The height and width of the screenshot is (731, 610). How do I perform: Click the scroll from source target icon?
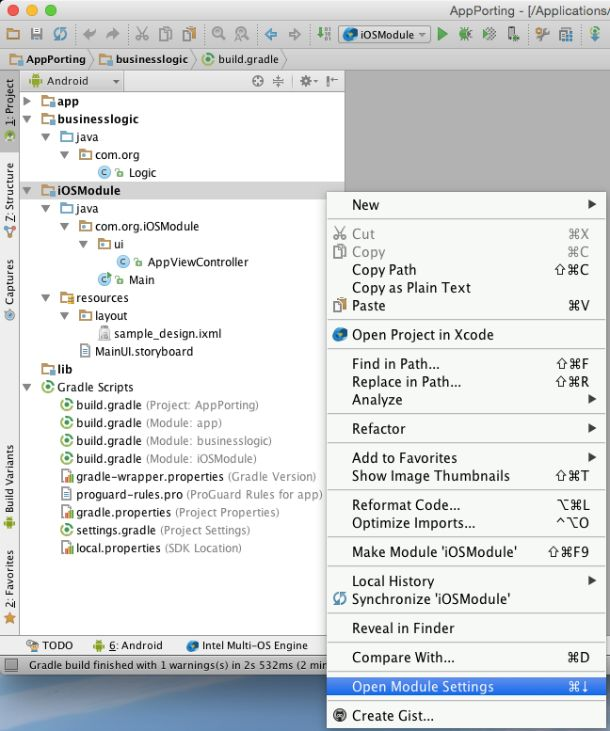(258, 81)
